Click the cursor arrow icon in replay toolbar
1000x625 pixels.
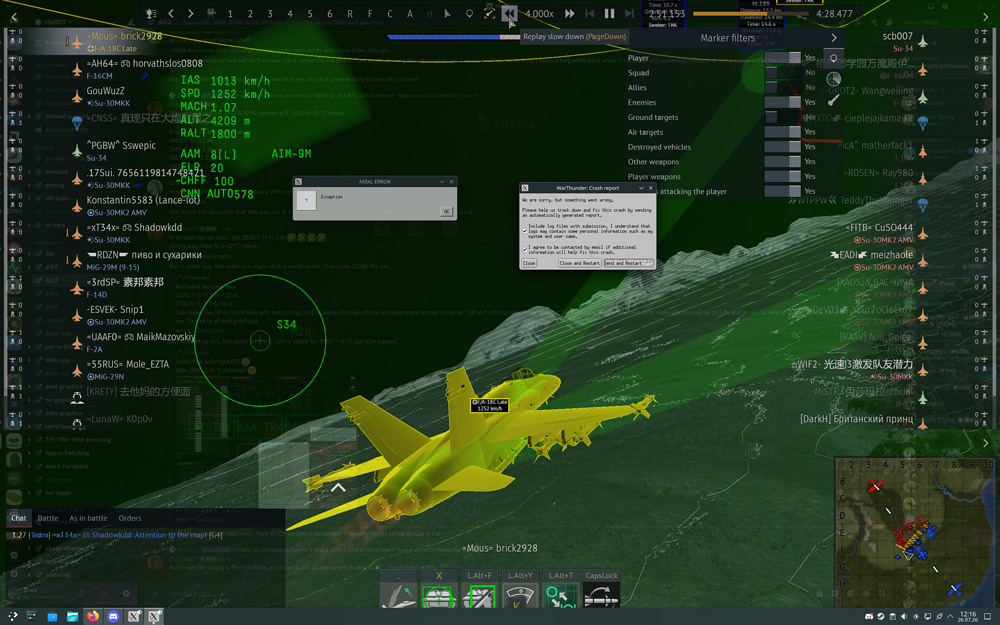pos(448,13)
